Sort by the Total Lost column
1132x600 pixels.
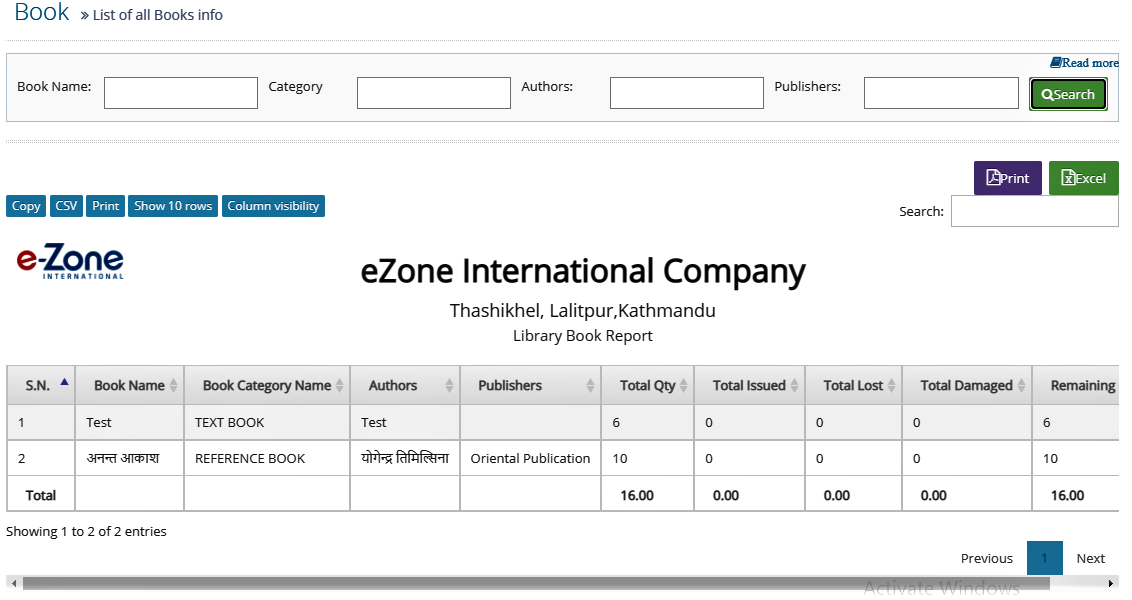[853, 386]
